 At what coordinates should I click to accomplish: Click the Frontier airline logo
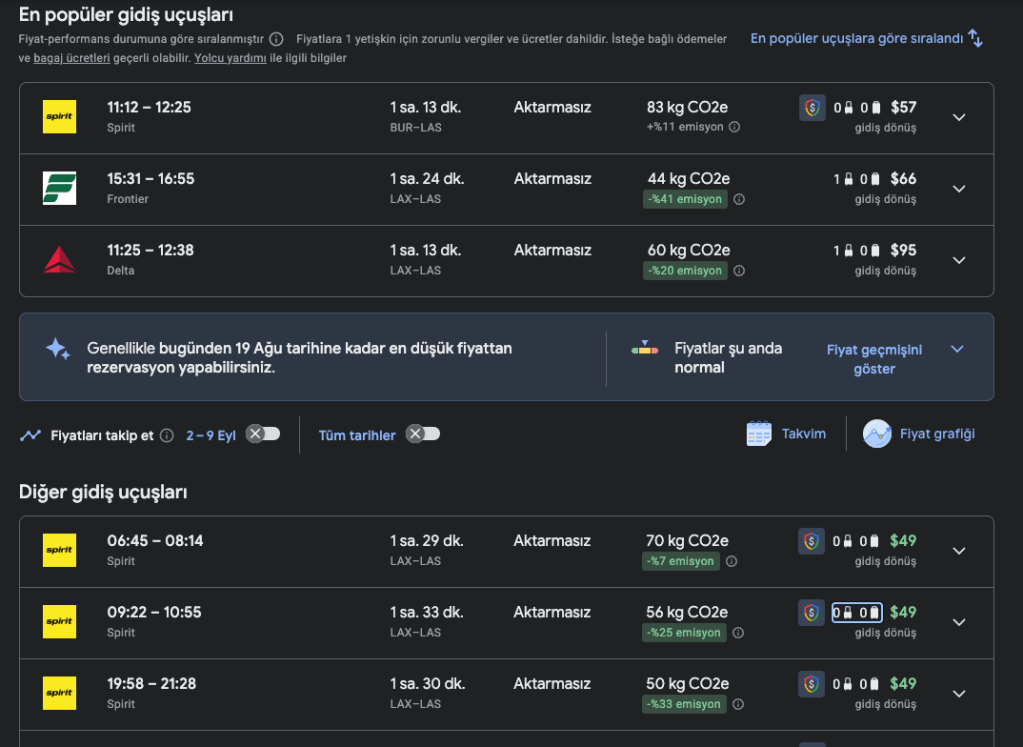[59, 188]
